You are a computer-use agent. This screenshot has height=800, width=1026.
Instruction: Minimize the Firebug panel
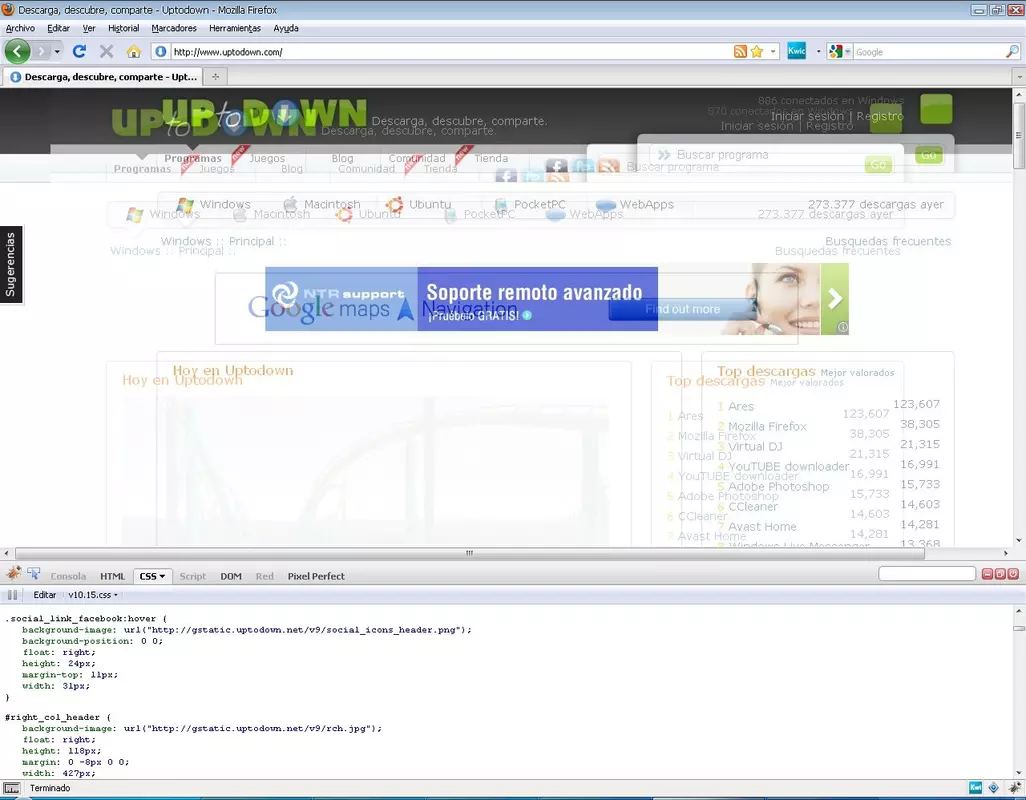coord(987,574)
